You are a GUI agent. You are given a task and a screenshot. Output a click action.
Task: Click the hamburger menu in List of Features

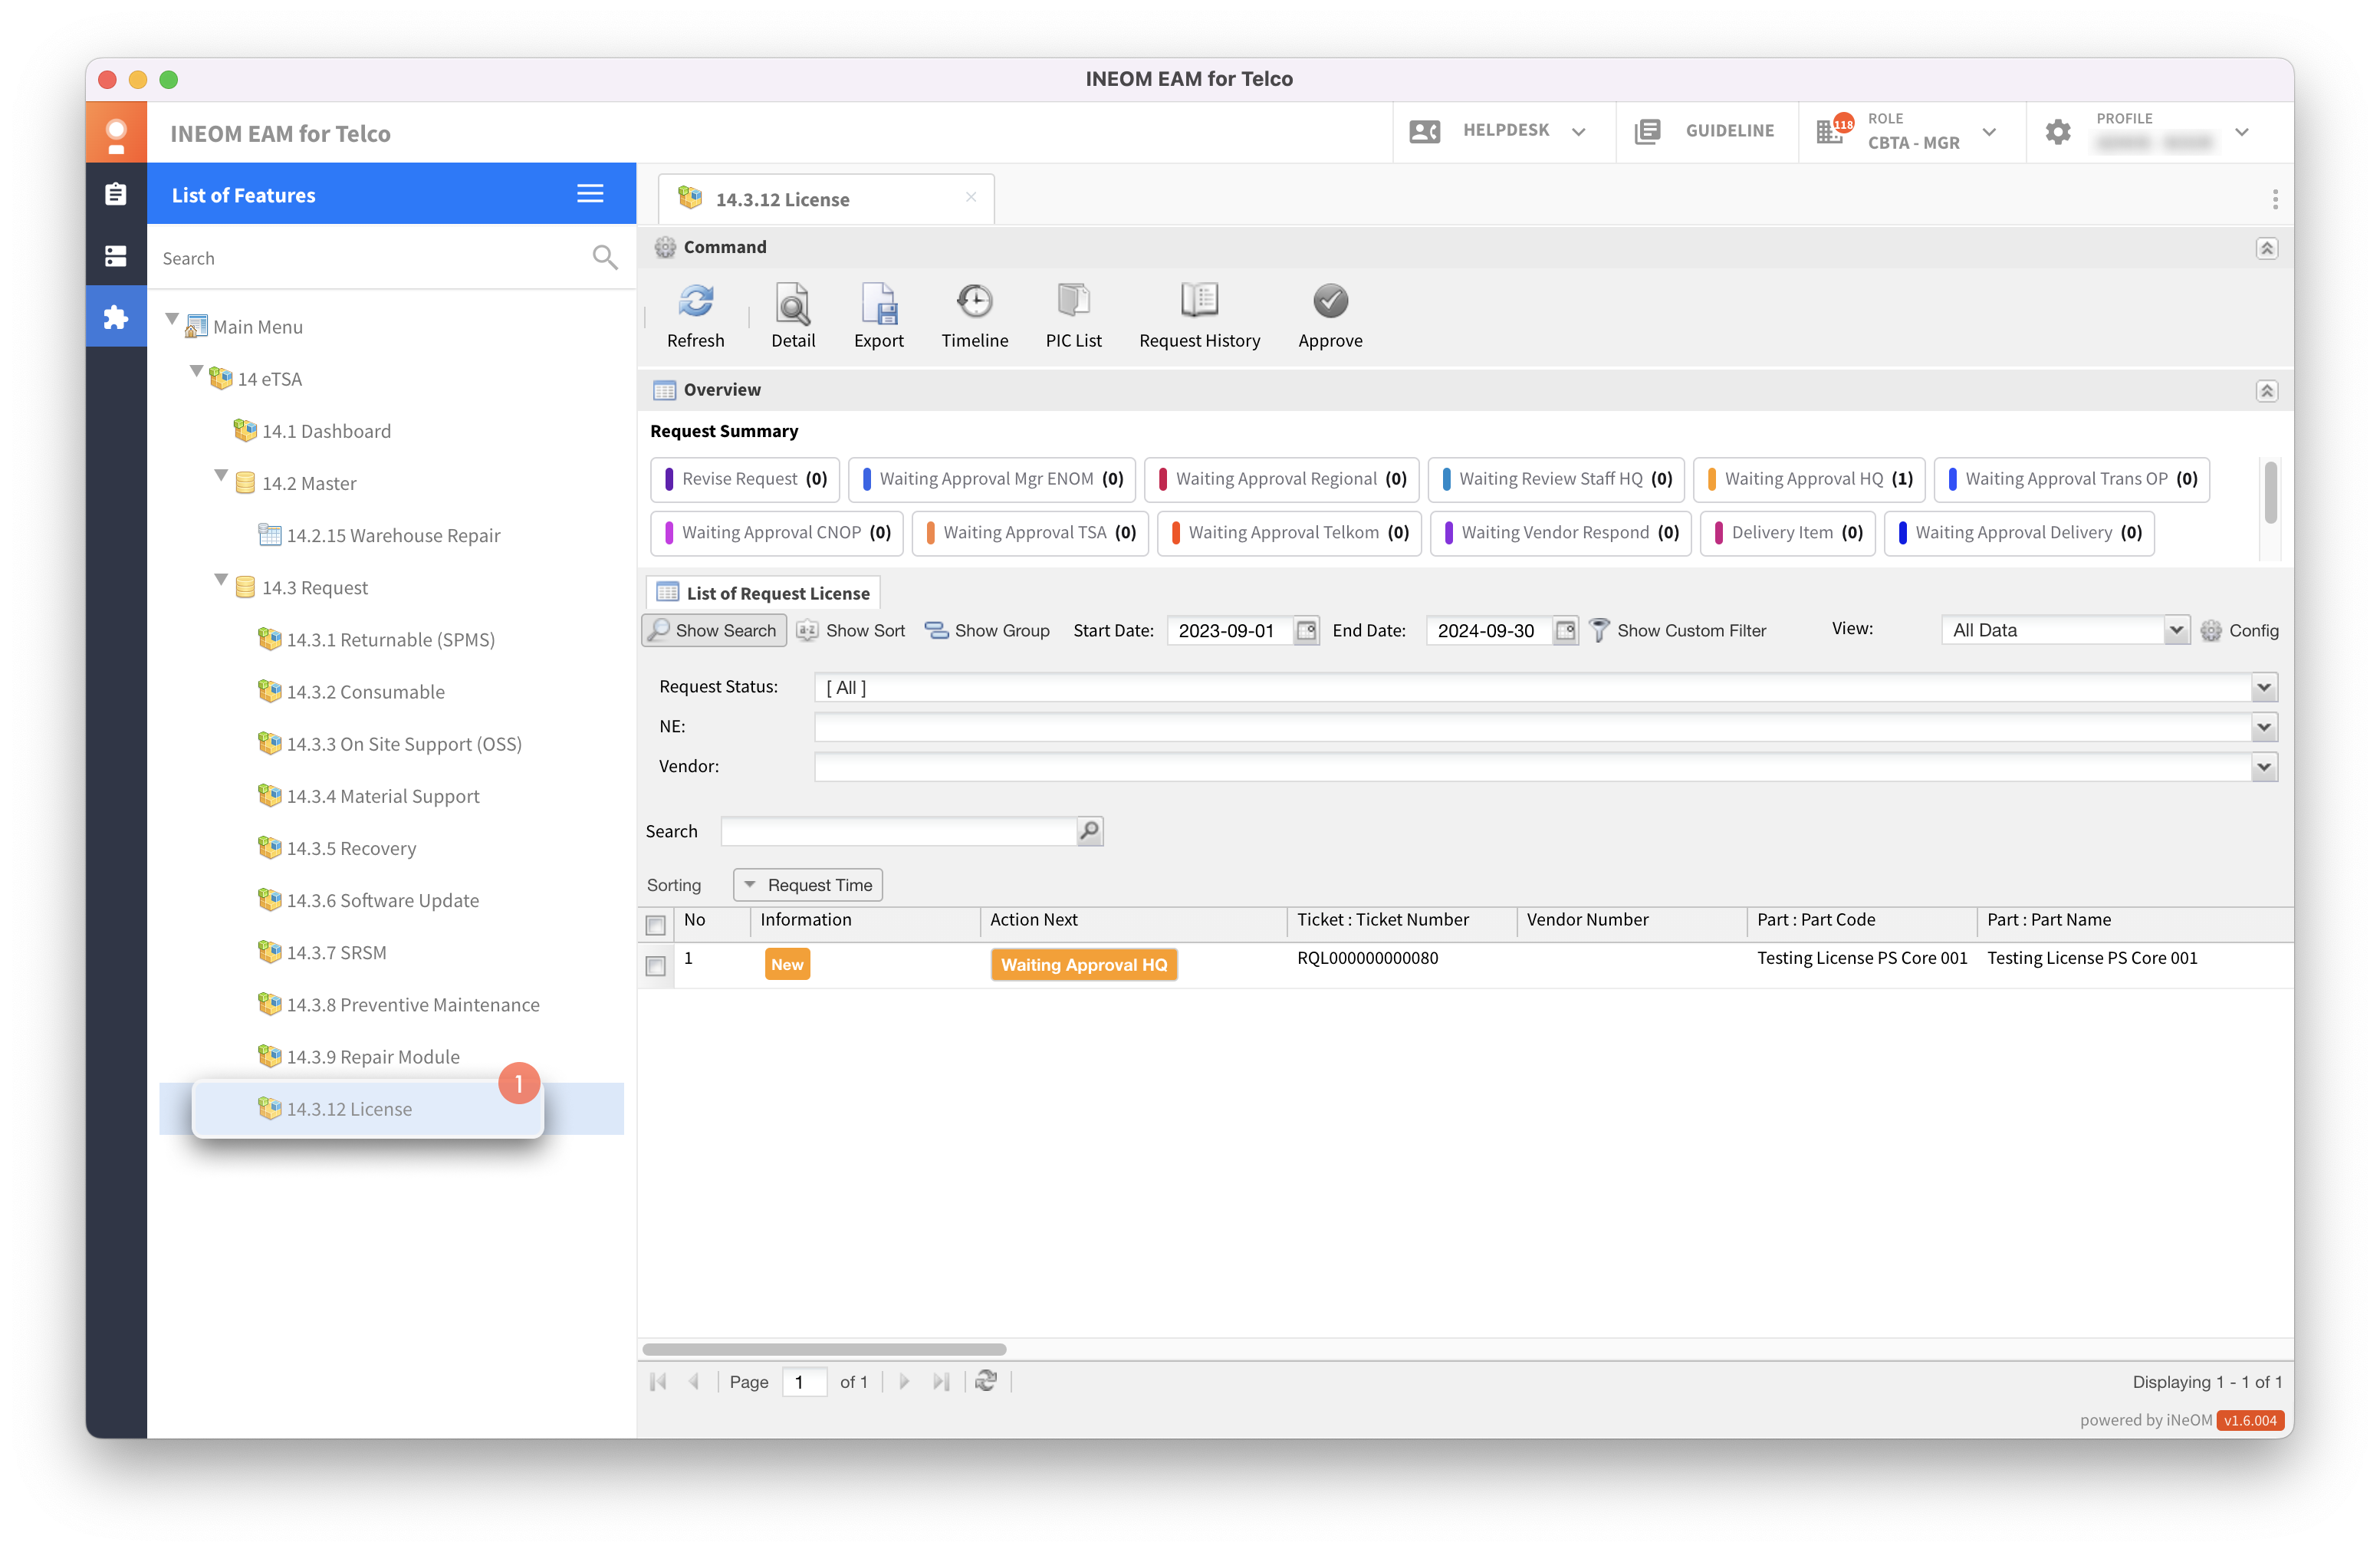coord(590,194)
